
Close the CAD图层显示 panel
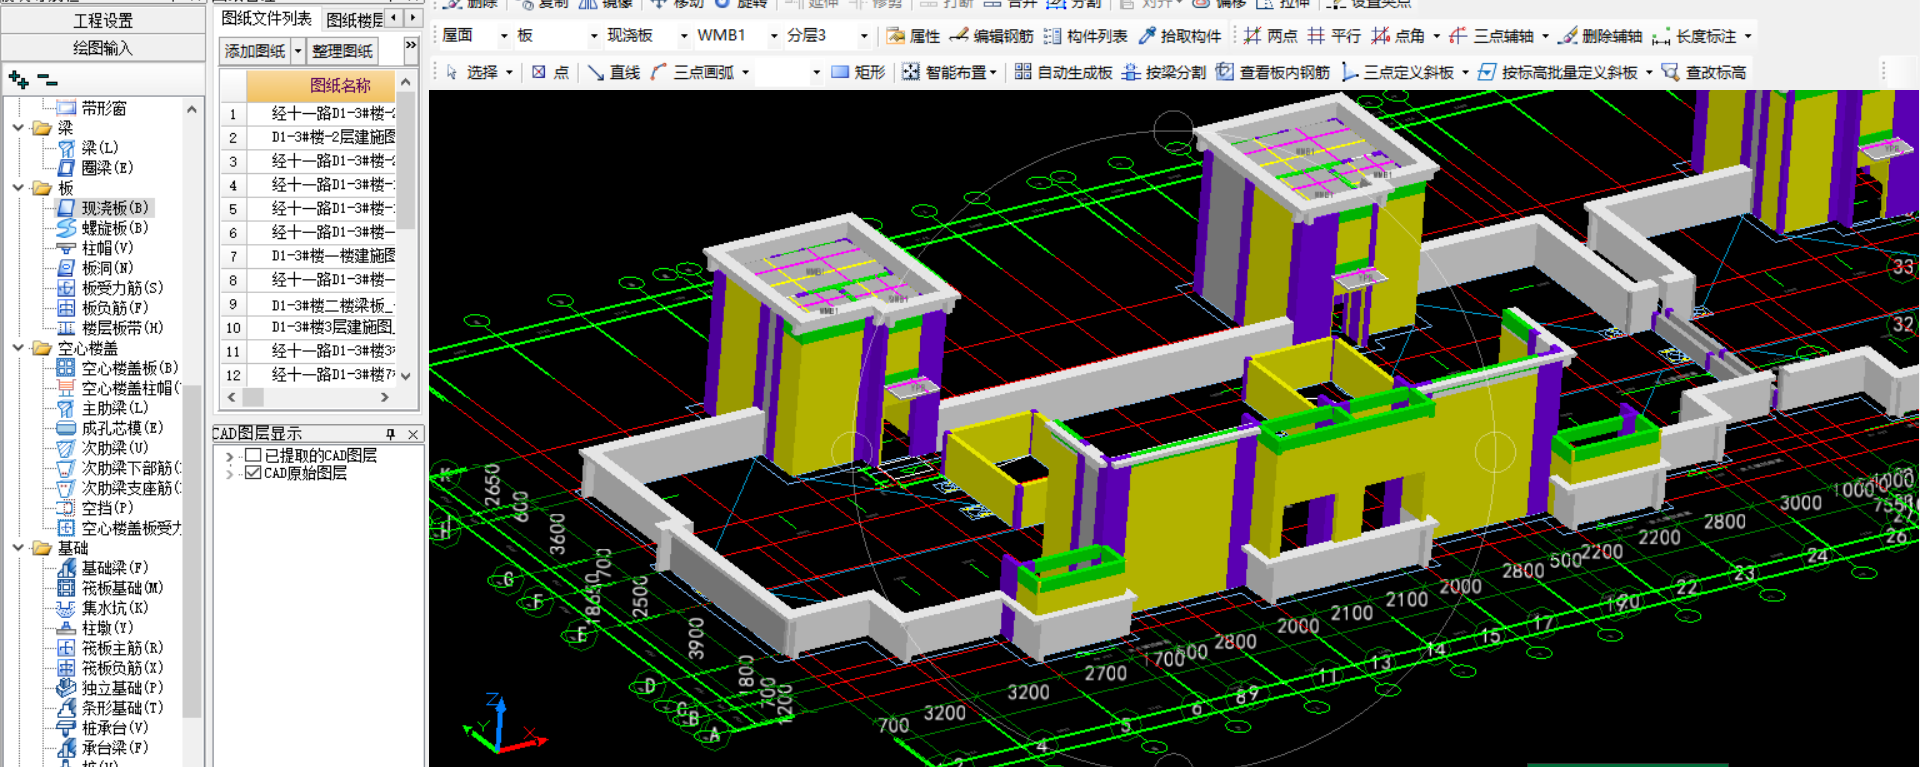click(x=413, y=434)
